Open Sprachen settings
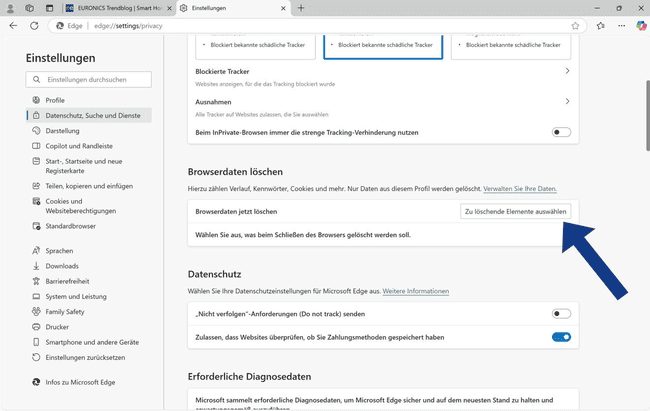Screen dimensions: 650x411 pyautogui.click(x=89, y=251)
